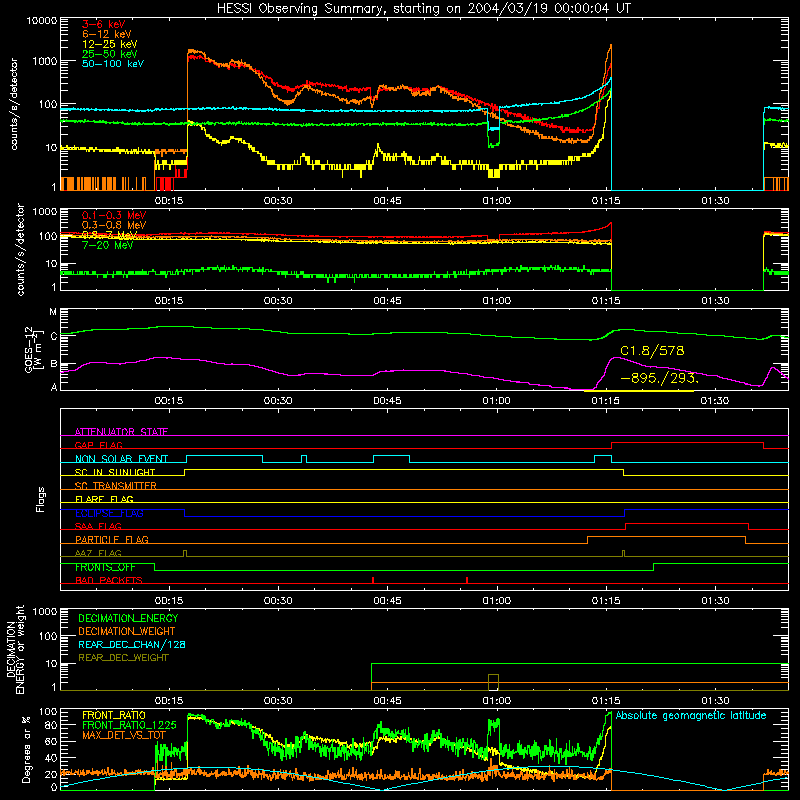Click the olive REAR_DEC_WEIGHT box near 01:00

pos(493,682)
